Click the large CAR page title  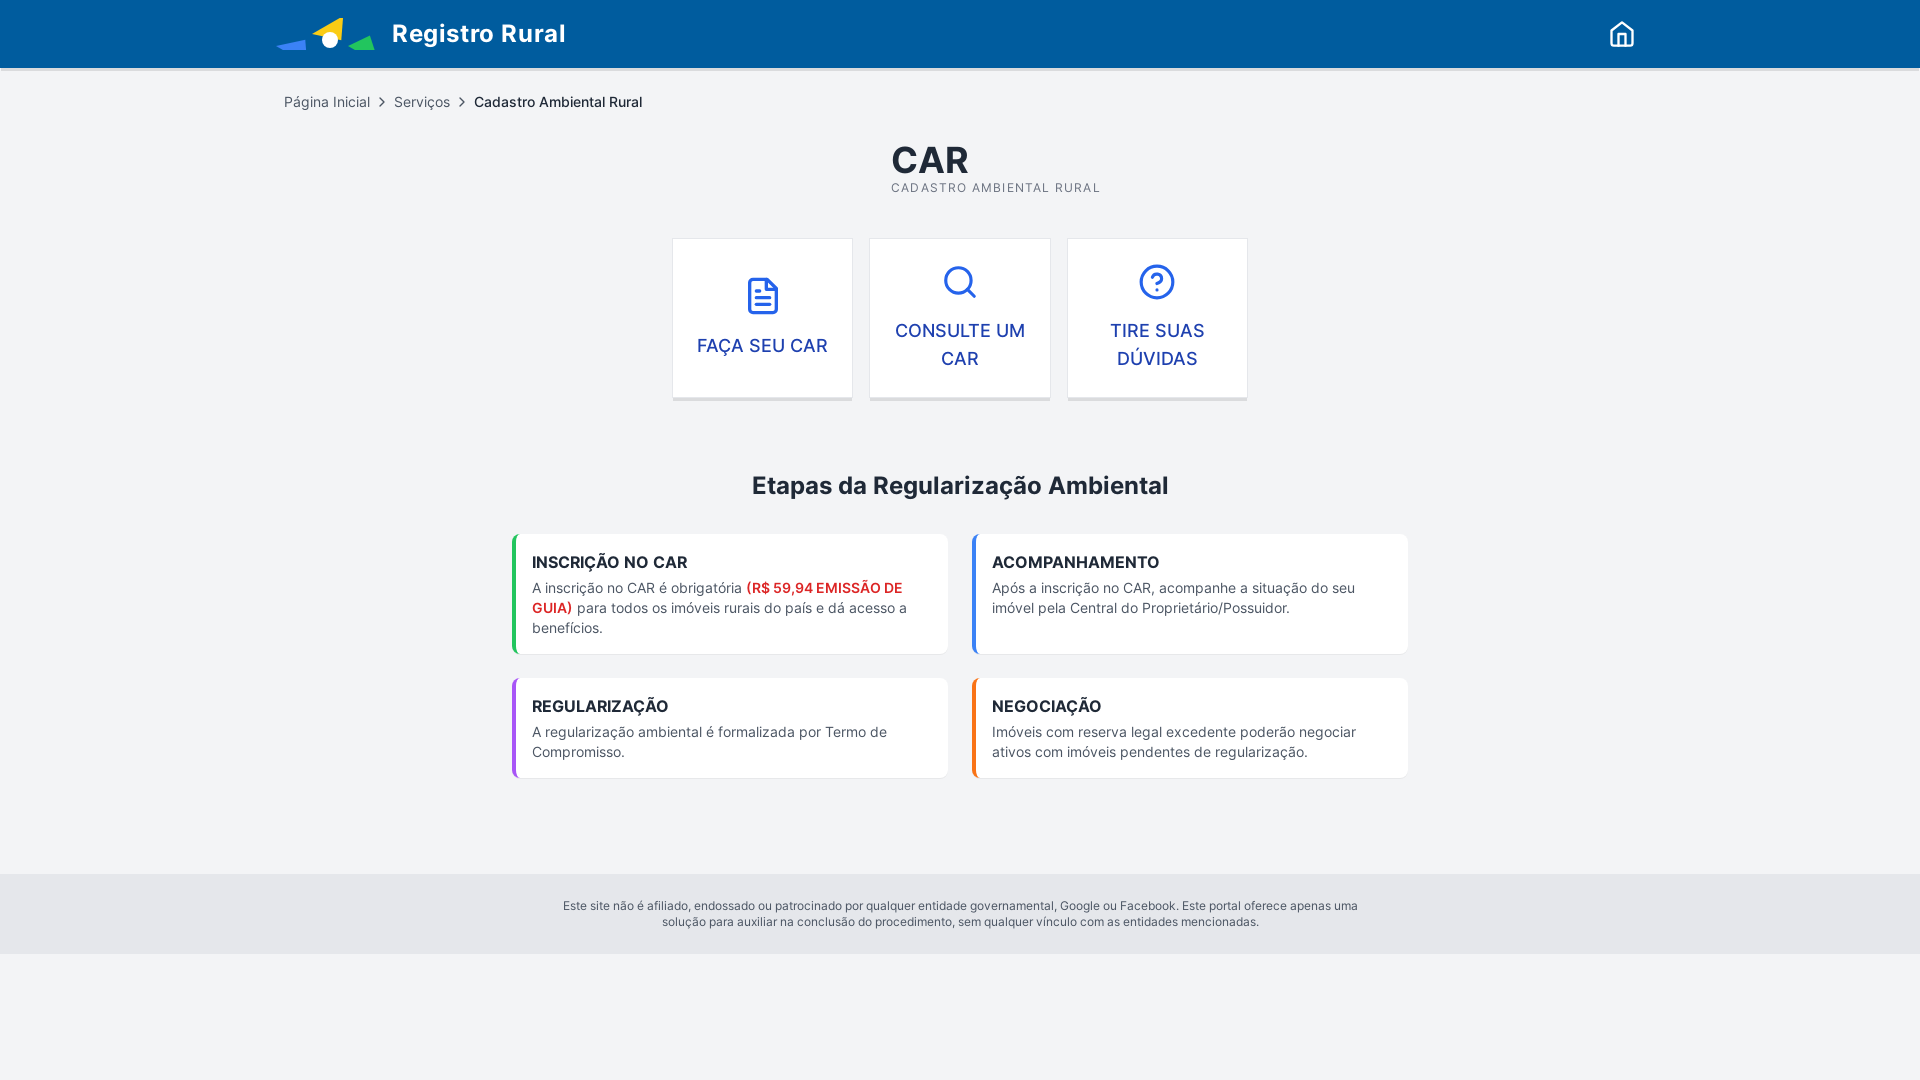(929, 160)
